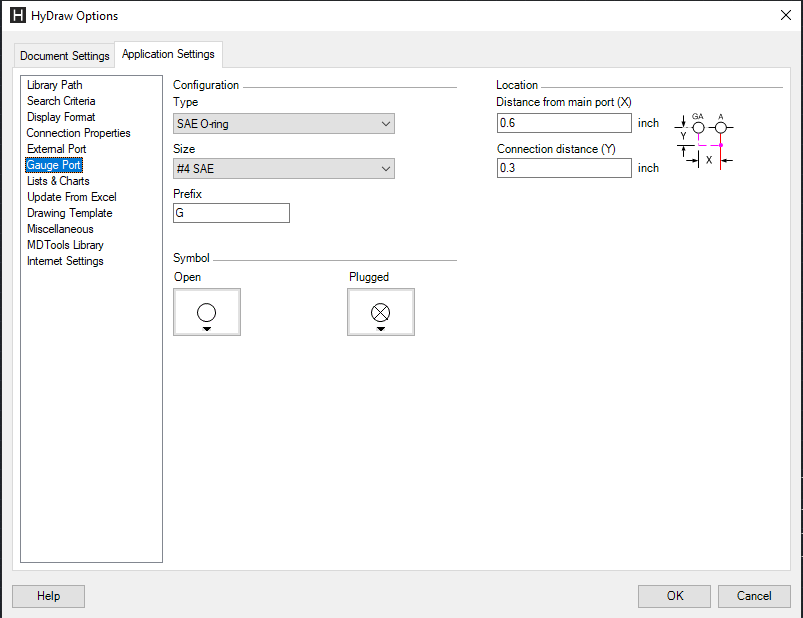Select the Gauge Port item
Image resolution: width=803 pixels, height=618 pixels.
tap(54, 165)
